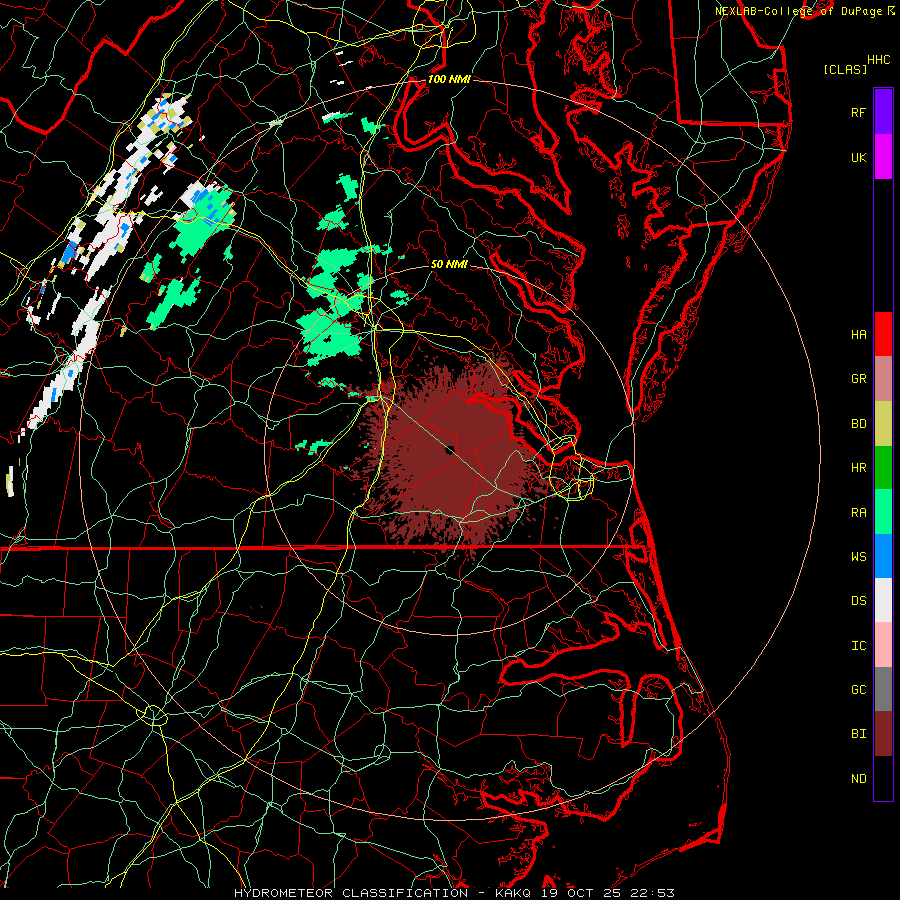This screenshot has width=900, height=900.
Task: Click the DS white legend swatch
Action: point(883,600)
